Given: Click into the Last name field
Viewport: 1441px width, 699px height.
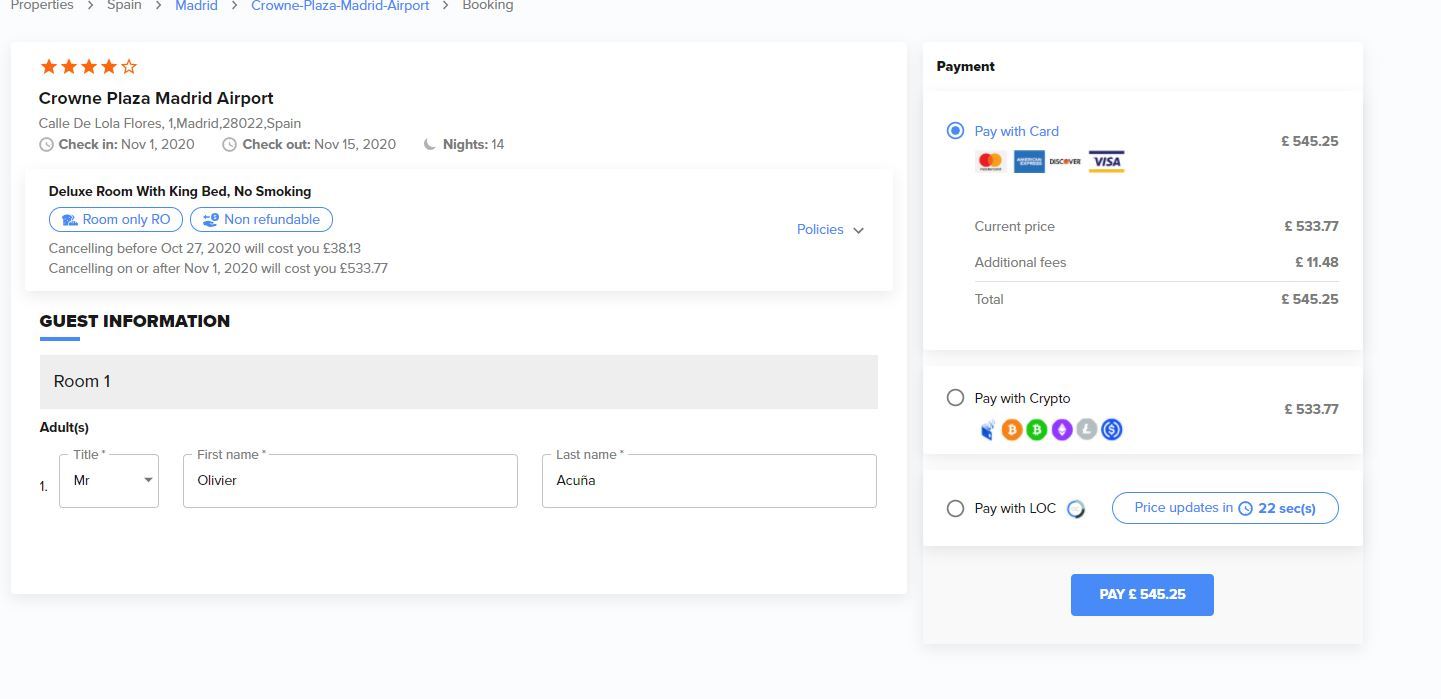Looking at the screenshot, I should click(709, 481).
